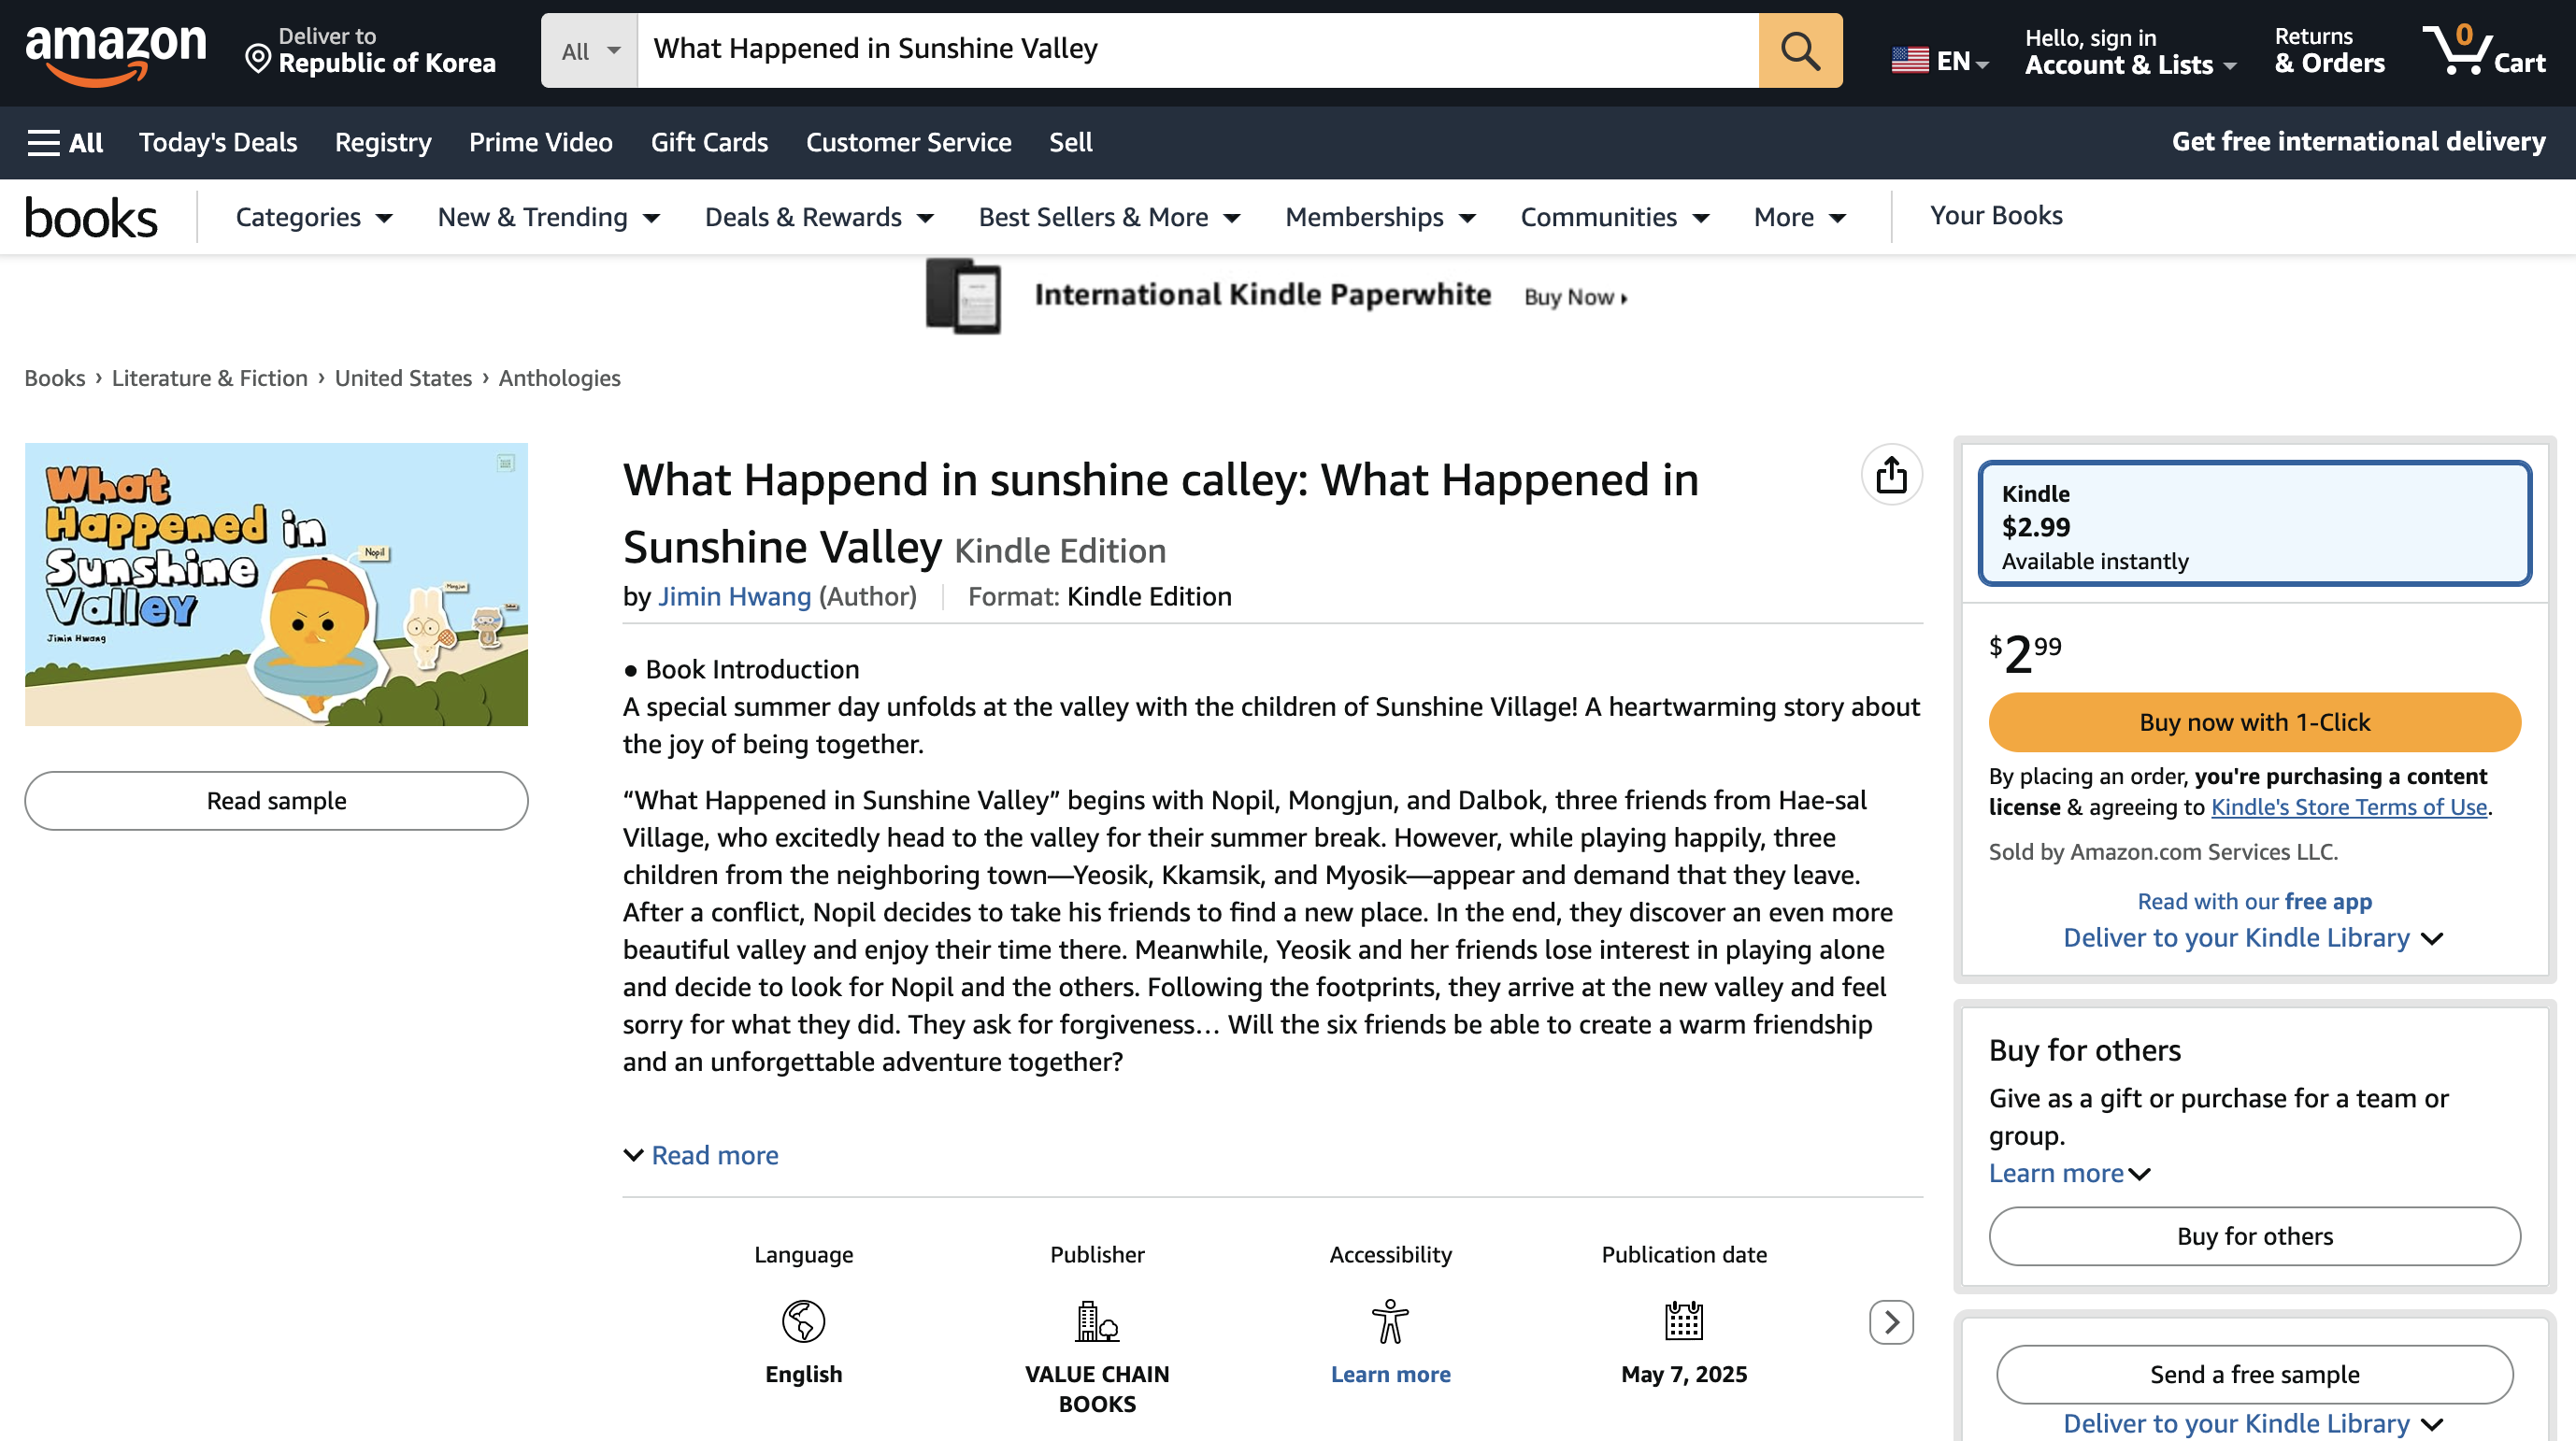Viewport: 2576px width, 1441px height.
Task: Expand the Categories dropdown
Action: point(313,217)
